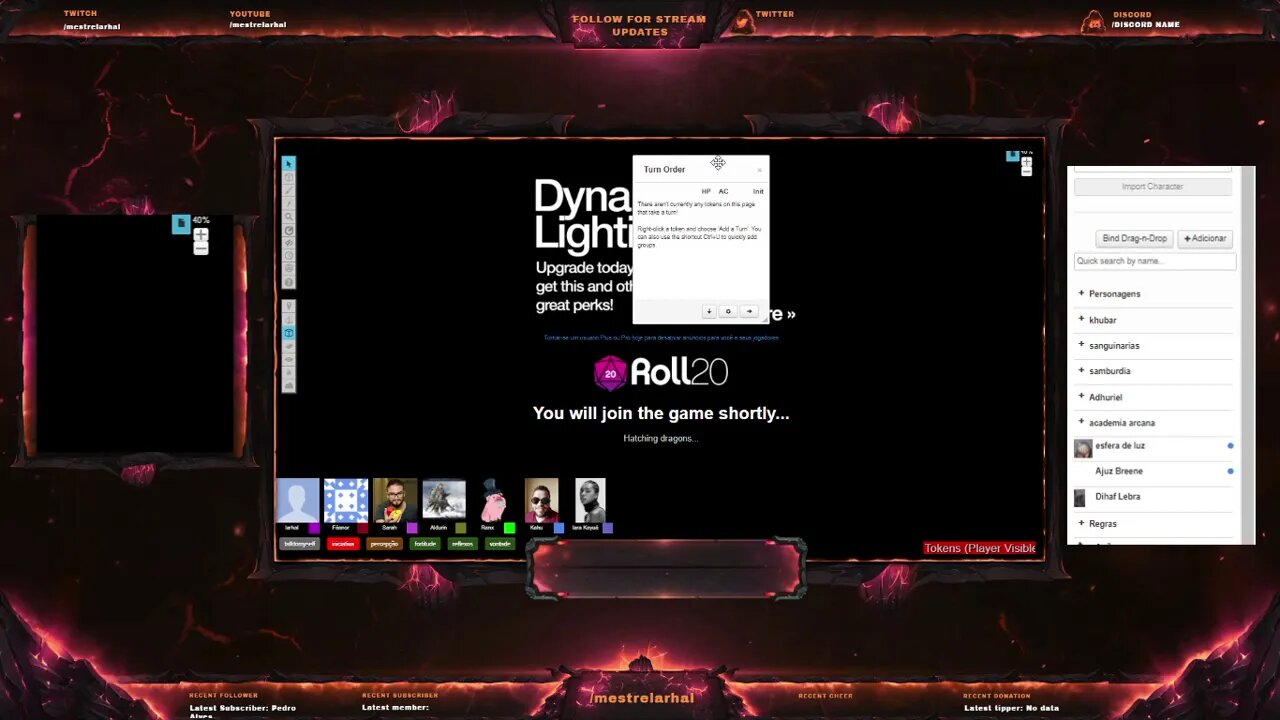Image resolution: width=1280 pixels, height=720 pixels.
Task: Zoom in with plus button in main map
Action: pos(1026,161)
